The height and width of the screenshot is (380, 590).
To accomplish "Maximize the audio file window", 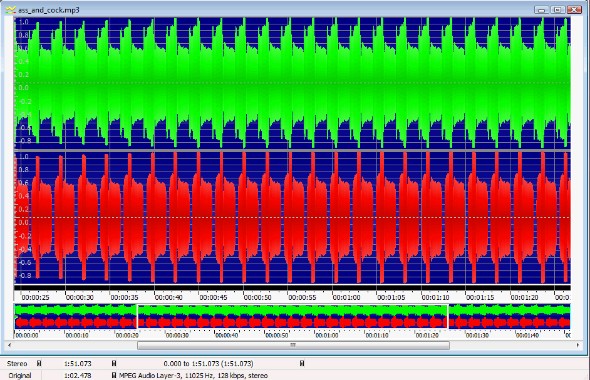I will coord(558,10).
